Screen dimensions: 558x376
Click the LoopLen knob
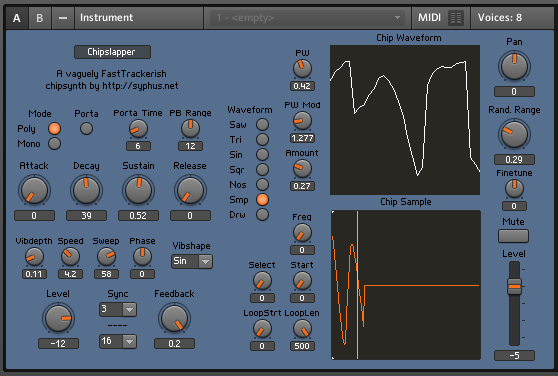[302, 329]
